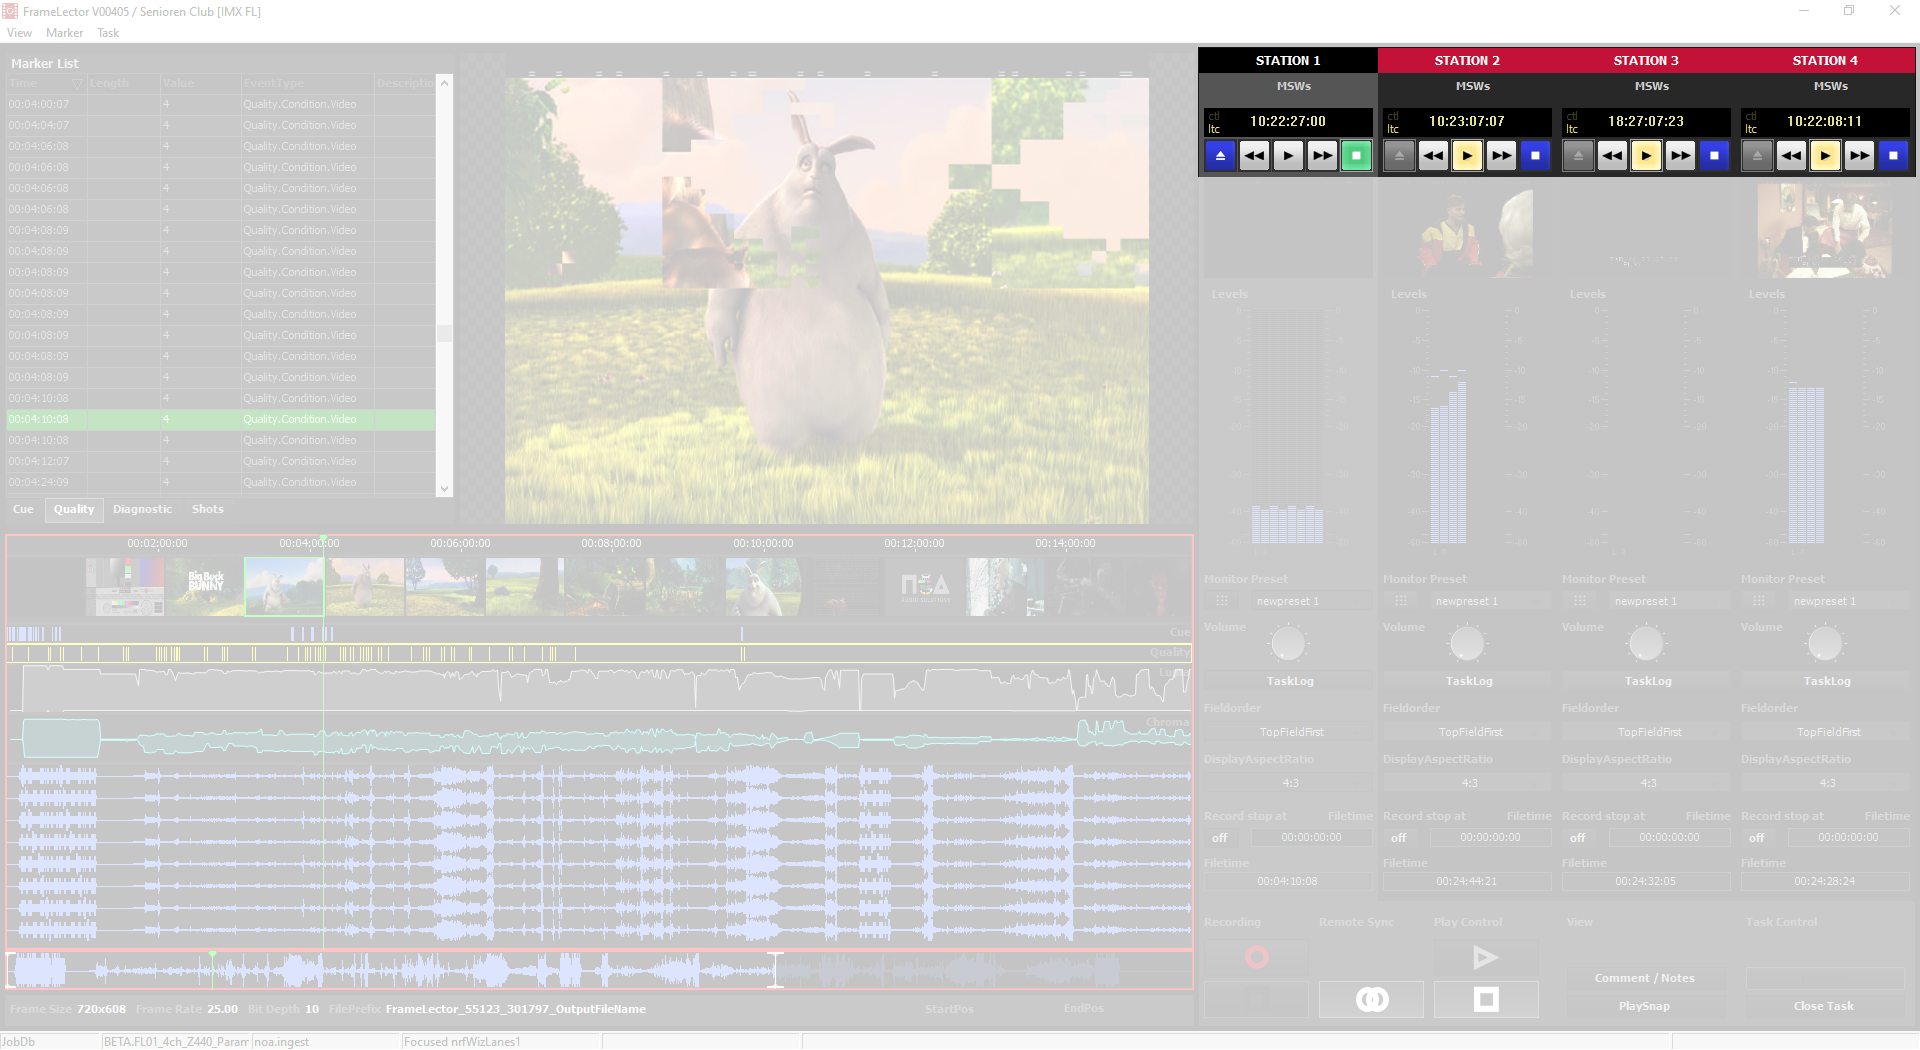Select the Quality tab
This screenshot has width=1920, height=1050.
click(74, 509)
